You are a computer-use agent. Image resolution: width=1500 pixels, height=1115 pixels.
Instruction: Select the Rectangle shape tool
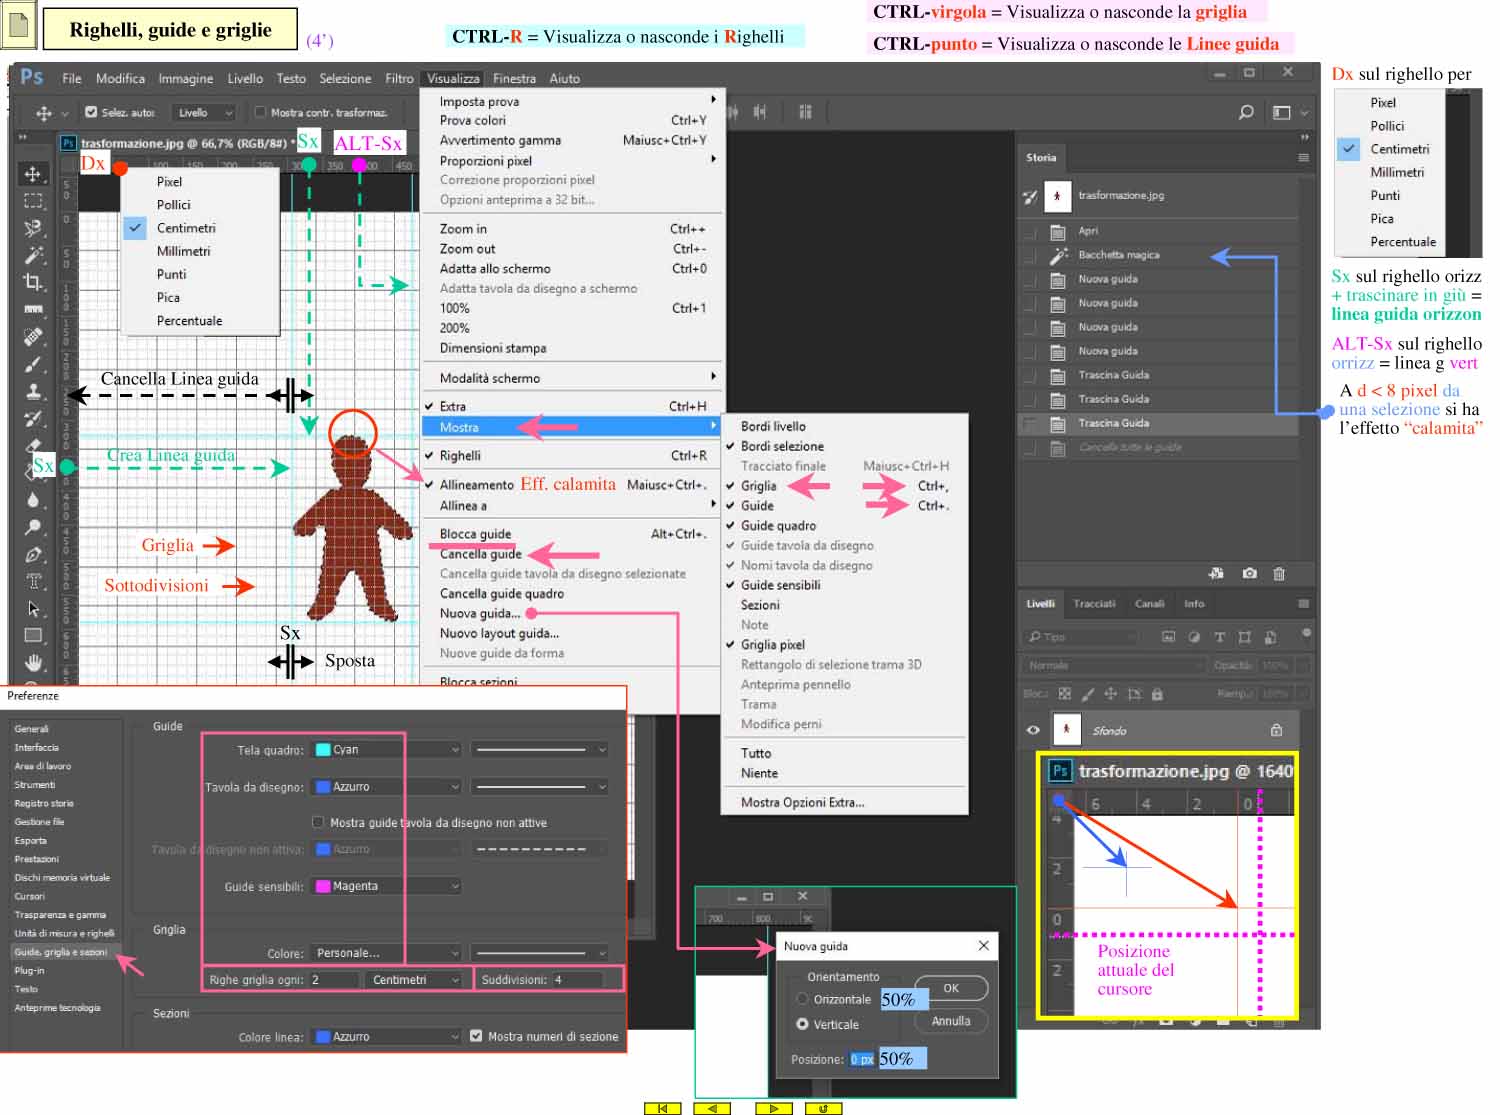click(33, 635)
